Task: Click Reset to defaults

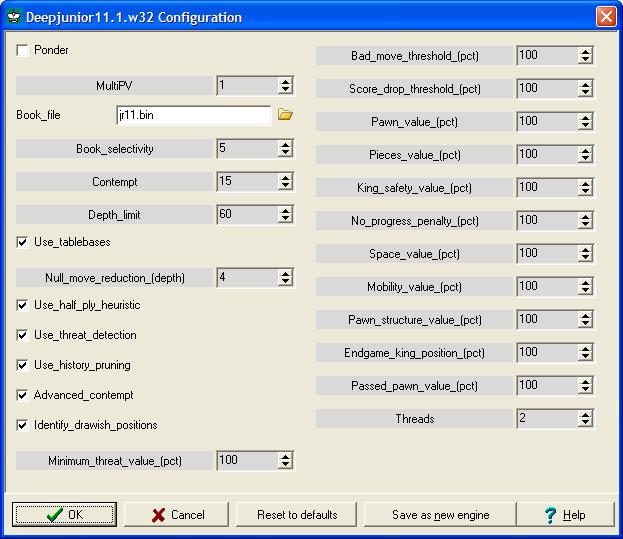Action: click(297, 515)
